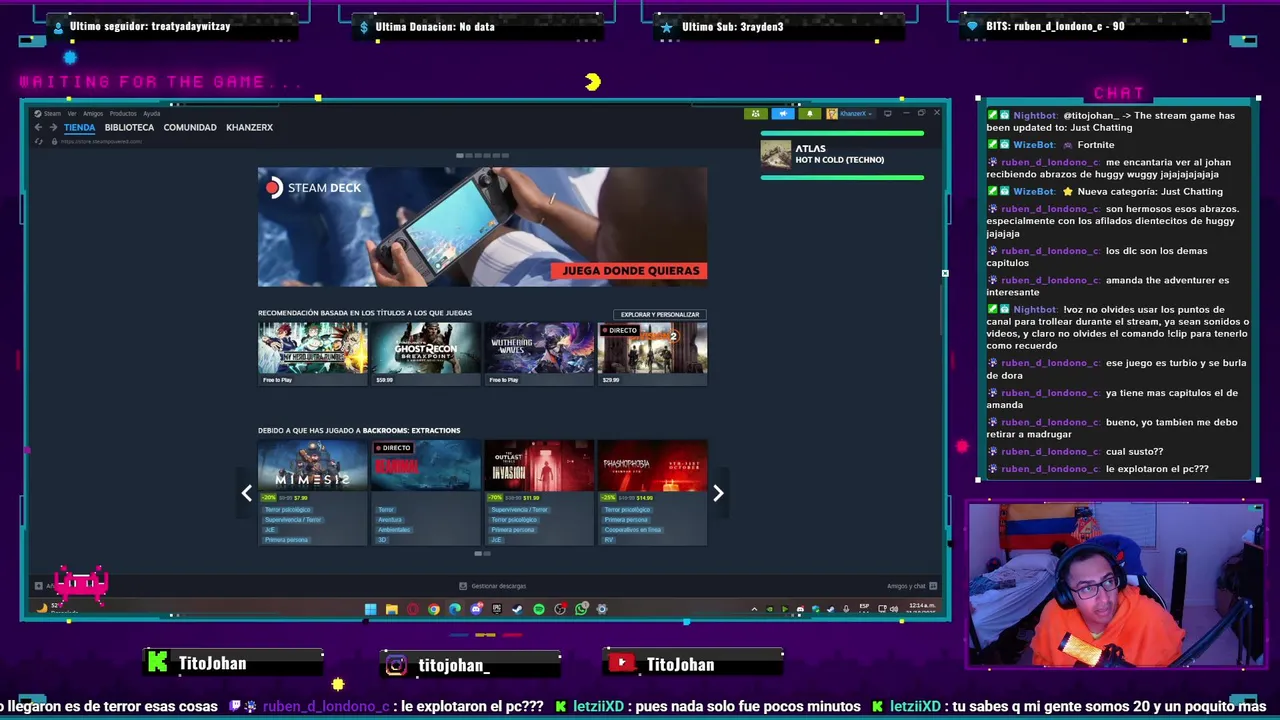The image size is (1280, 720).
Task: Switch to the COMUNIDAD tab
Action: (x=190, y=127)
